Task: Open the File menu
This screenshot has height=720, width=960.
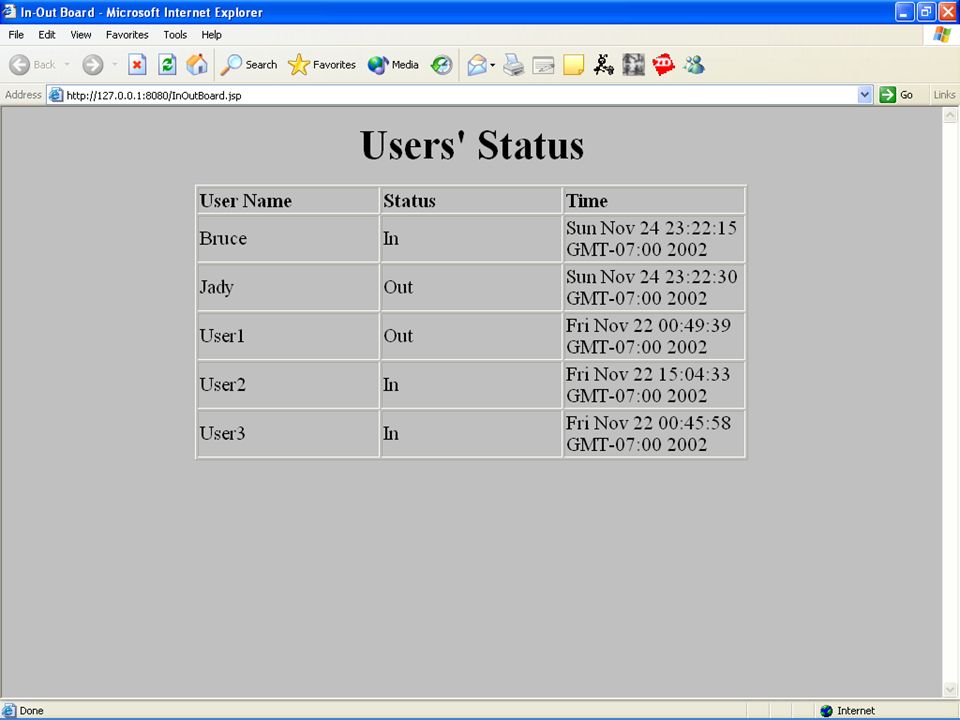Action: coord(16,35)
